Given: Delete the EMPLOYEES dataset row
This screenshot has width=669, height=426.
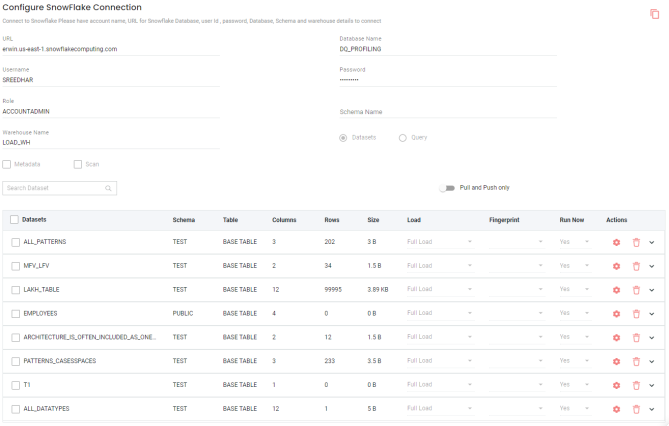Looking at the screenshot, I should (x=635, y=314).
